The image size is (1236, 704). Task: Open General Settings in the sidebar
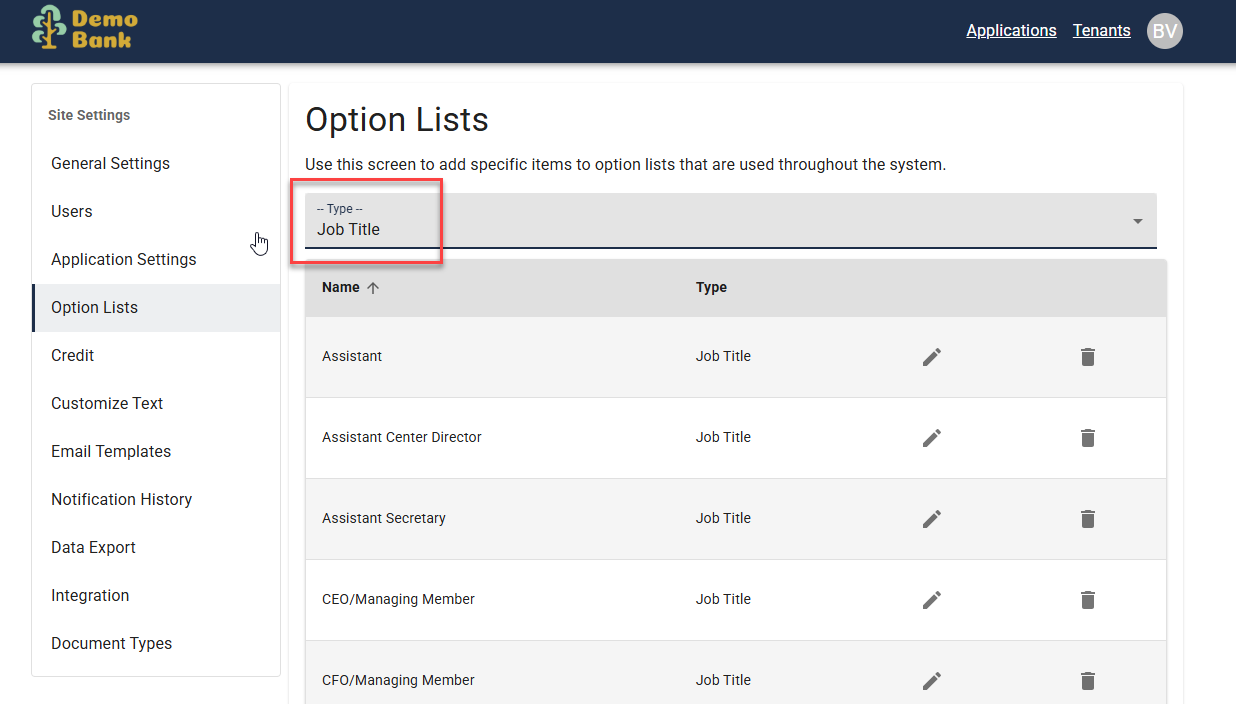click(111, 163)
